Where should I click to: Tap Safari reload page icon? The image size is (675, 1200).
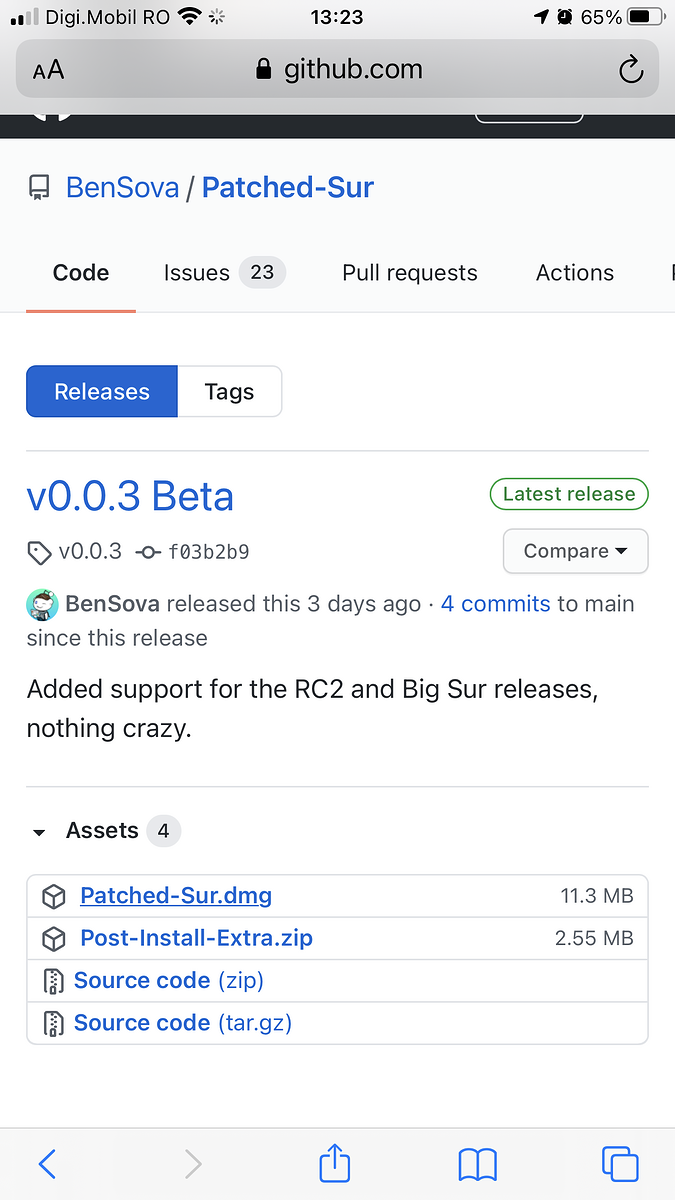pos(630,69)
